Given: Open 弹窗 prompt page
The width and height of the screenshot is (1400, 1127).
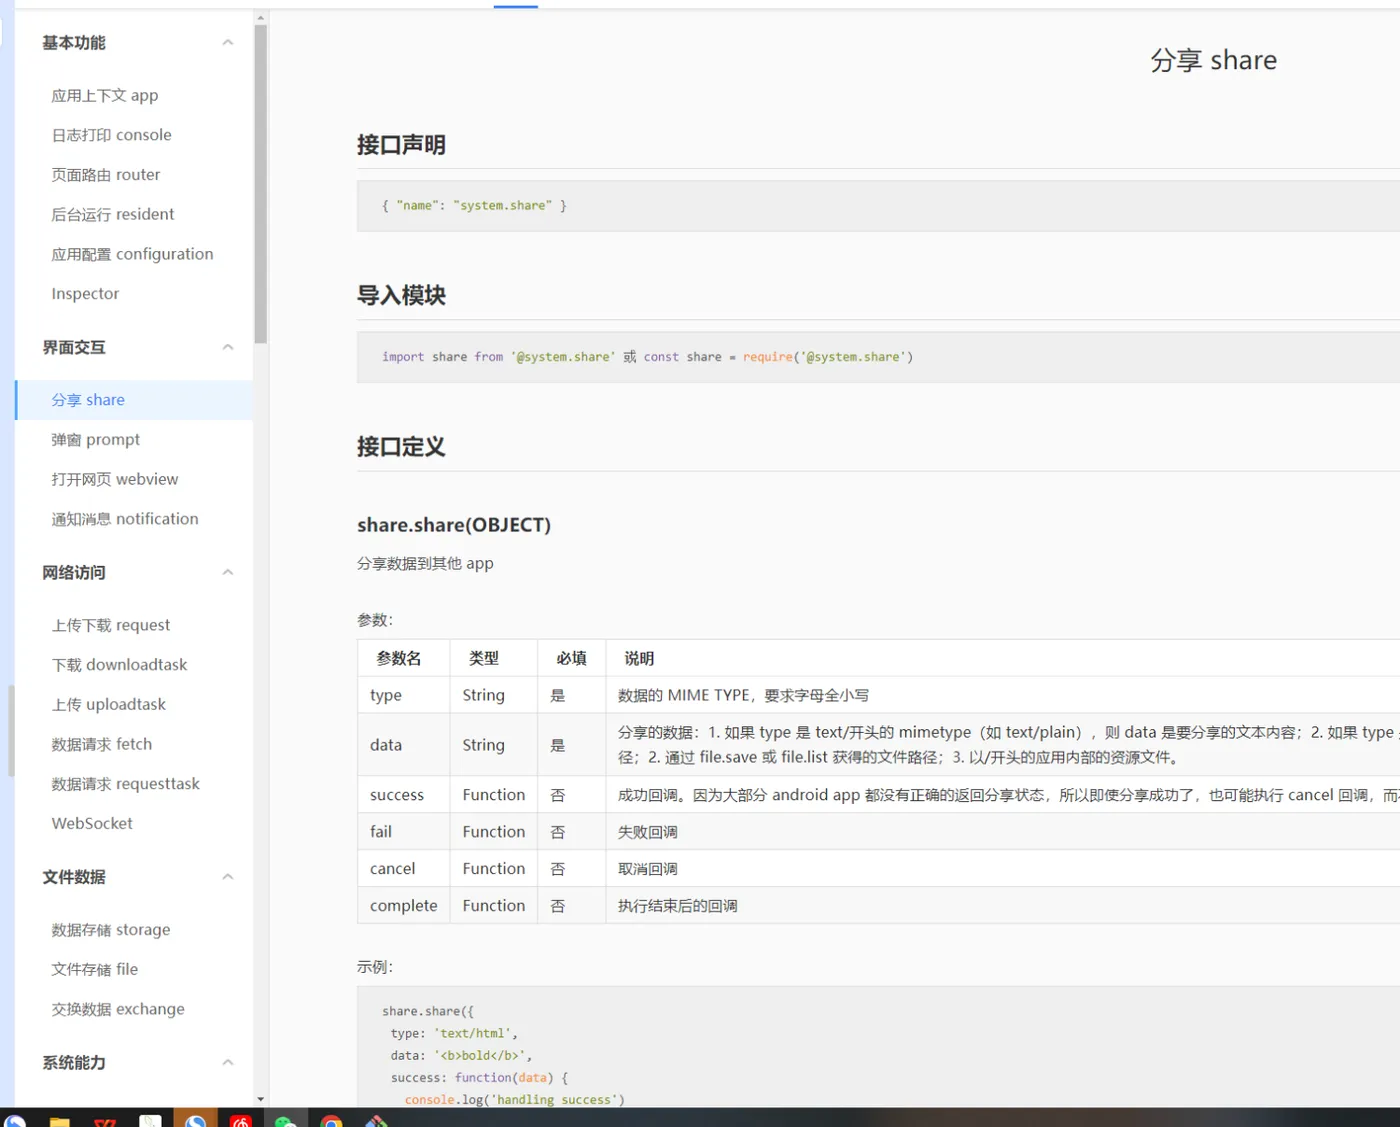Looking at the screenshot, I should point(95,440).
